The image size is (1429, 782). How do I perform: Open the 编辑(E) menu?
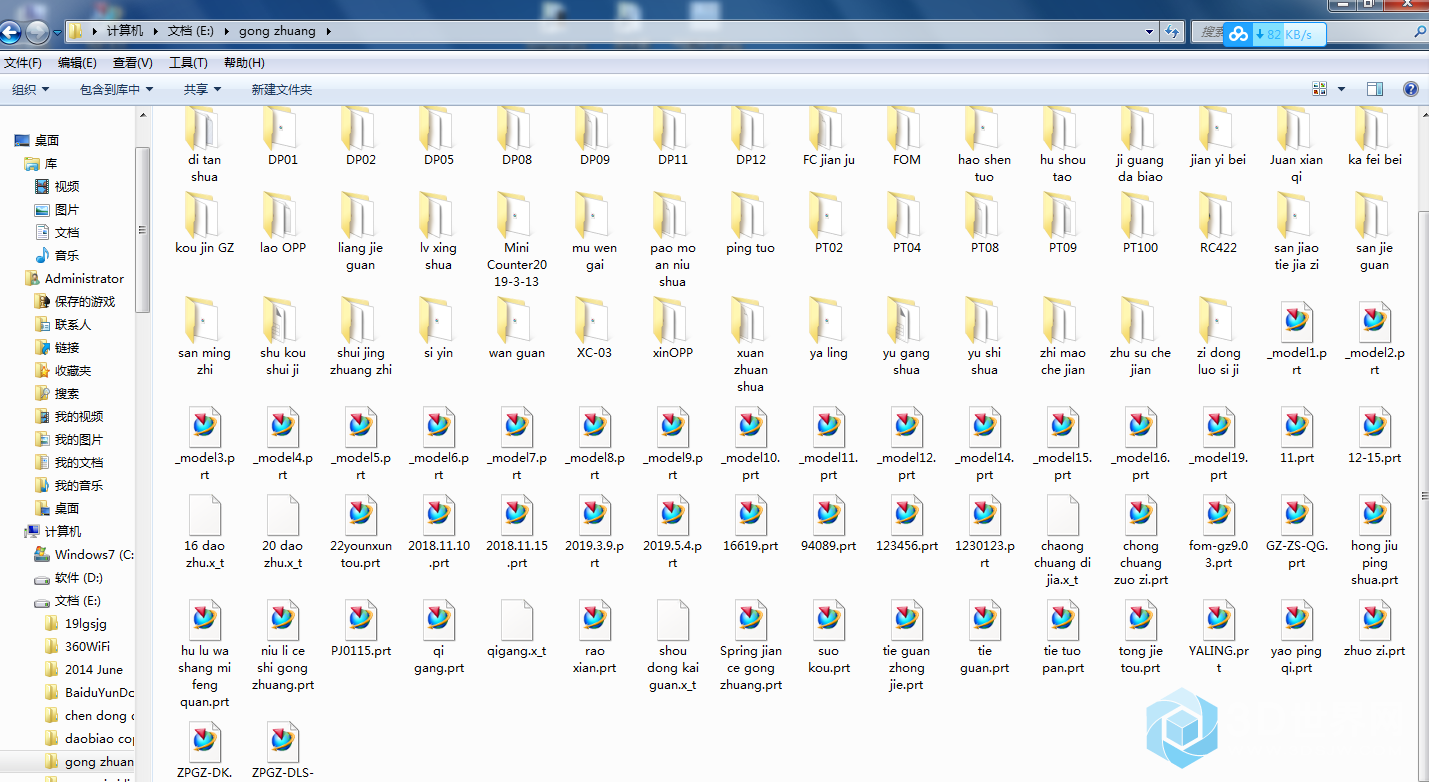click(77, 63)
